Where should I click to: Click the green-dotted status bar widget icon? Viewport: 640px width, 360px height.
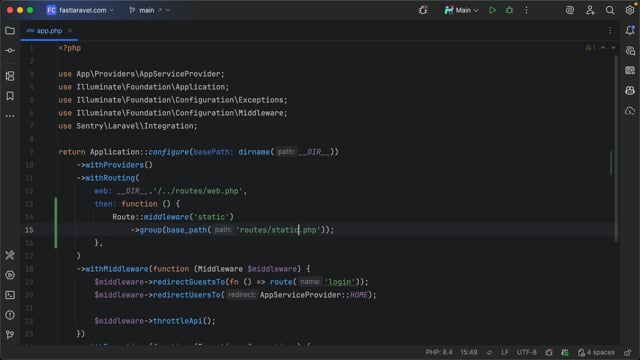point(565,352)
